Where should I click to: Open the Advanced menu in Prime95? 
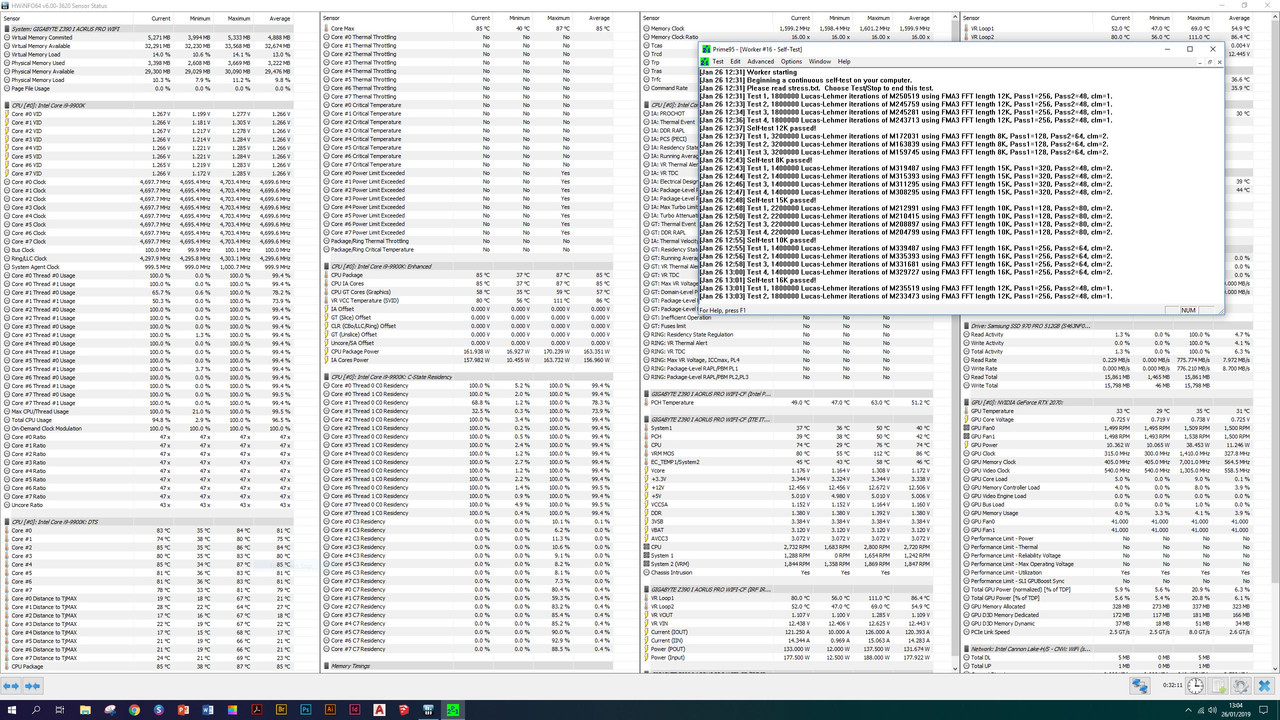tap(761, 61)
